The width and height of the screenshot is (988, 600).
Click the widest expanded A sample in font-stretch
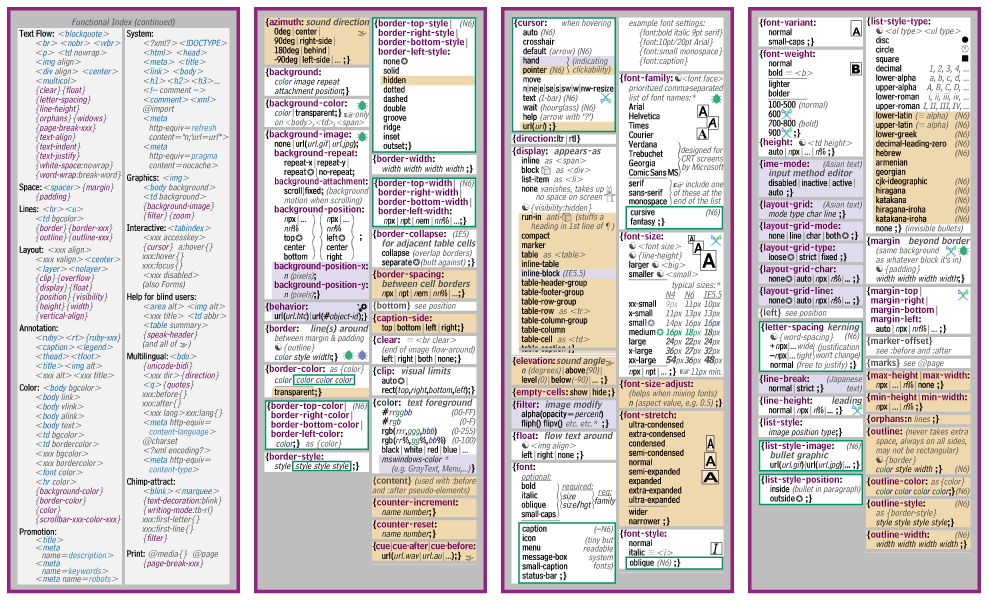pos(710,477)
